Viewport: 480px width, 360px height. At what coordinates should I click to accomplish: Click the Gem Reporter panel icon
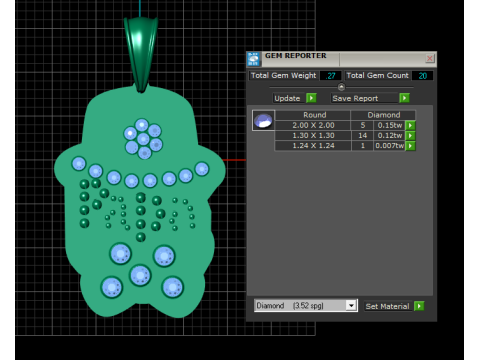tap(254, 59)
